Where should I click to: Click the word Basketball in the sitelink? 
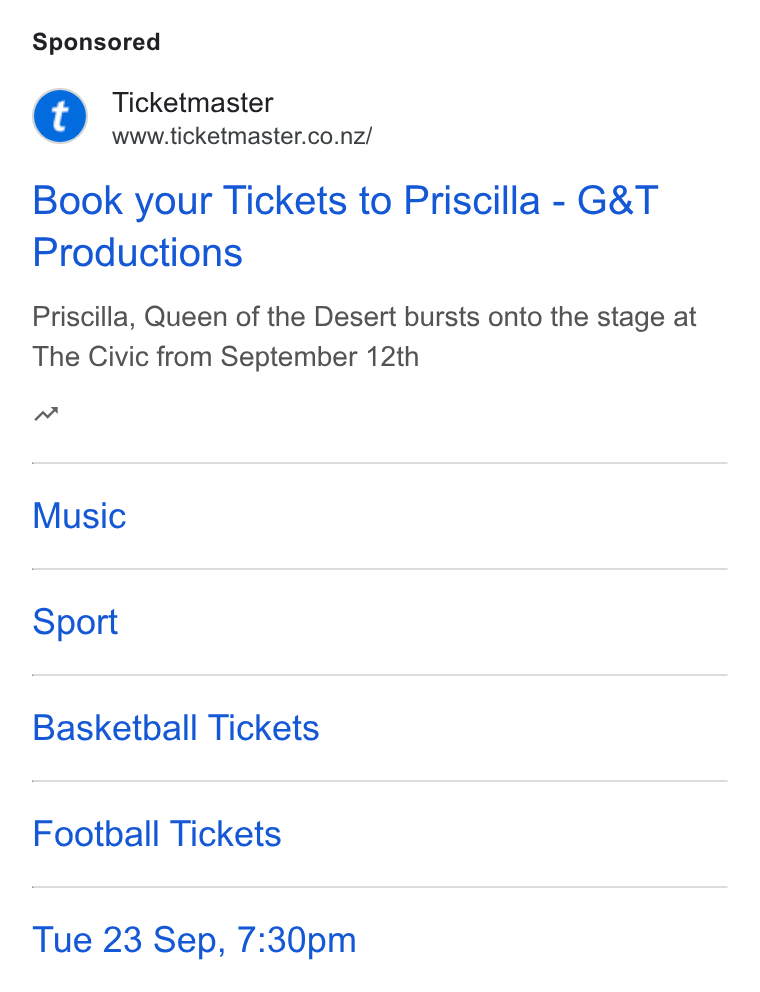[115, 728]
